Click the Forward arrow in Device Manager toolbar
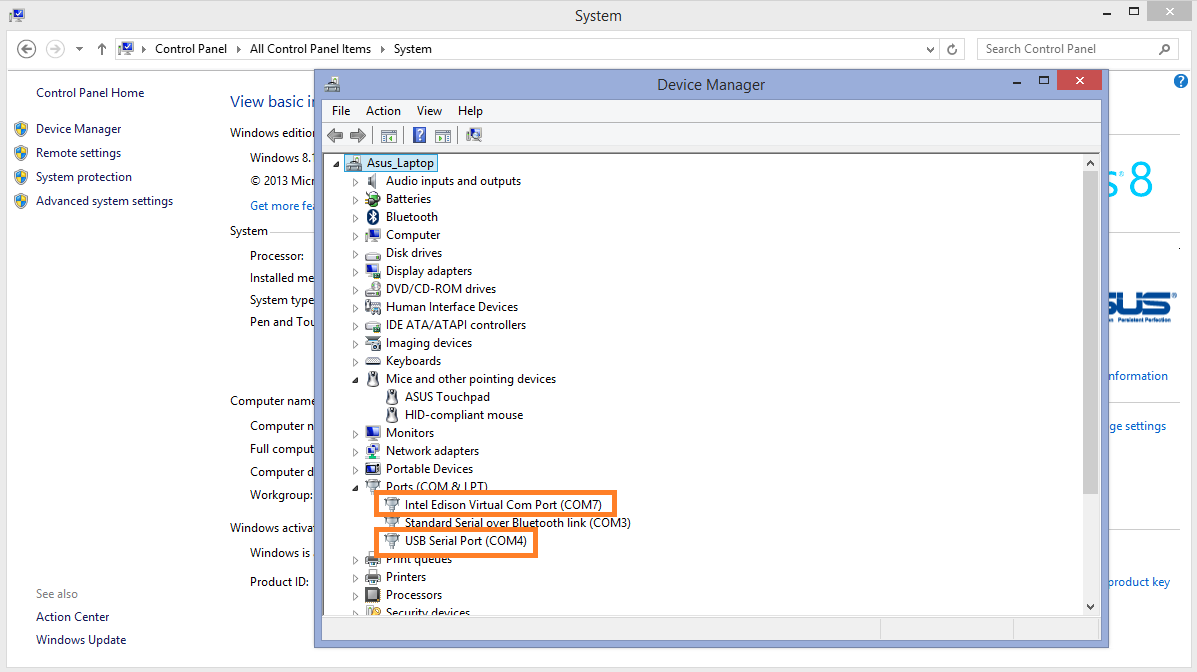Viewport: 1197px width, 672px height. point(357,135)
